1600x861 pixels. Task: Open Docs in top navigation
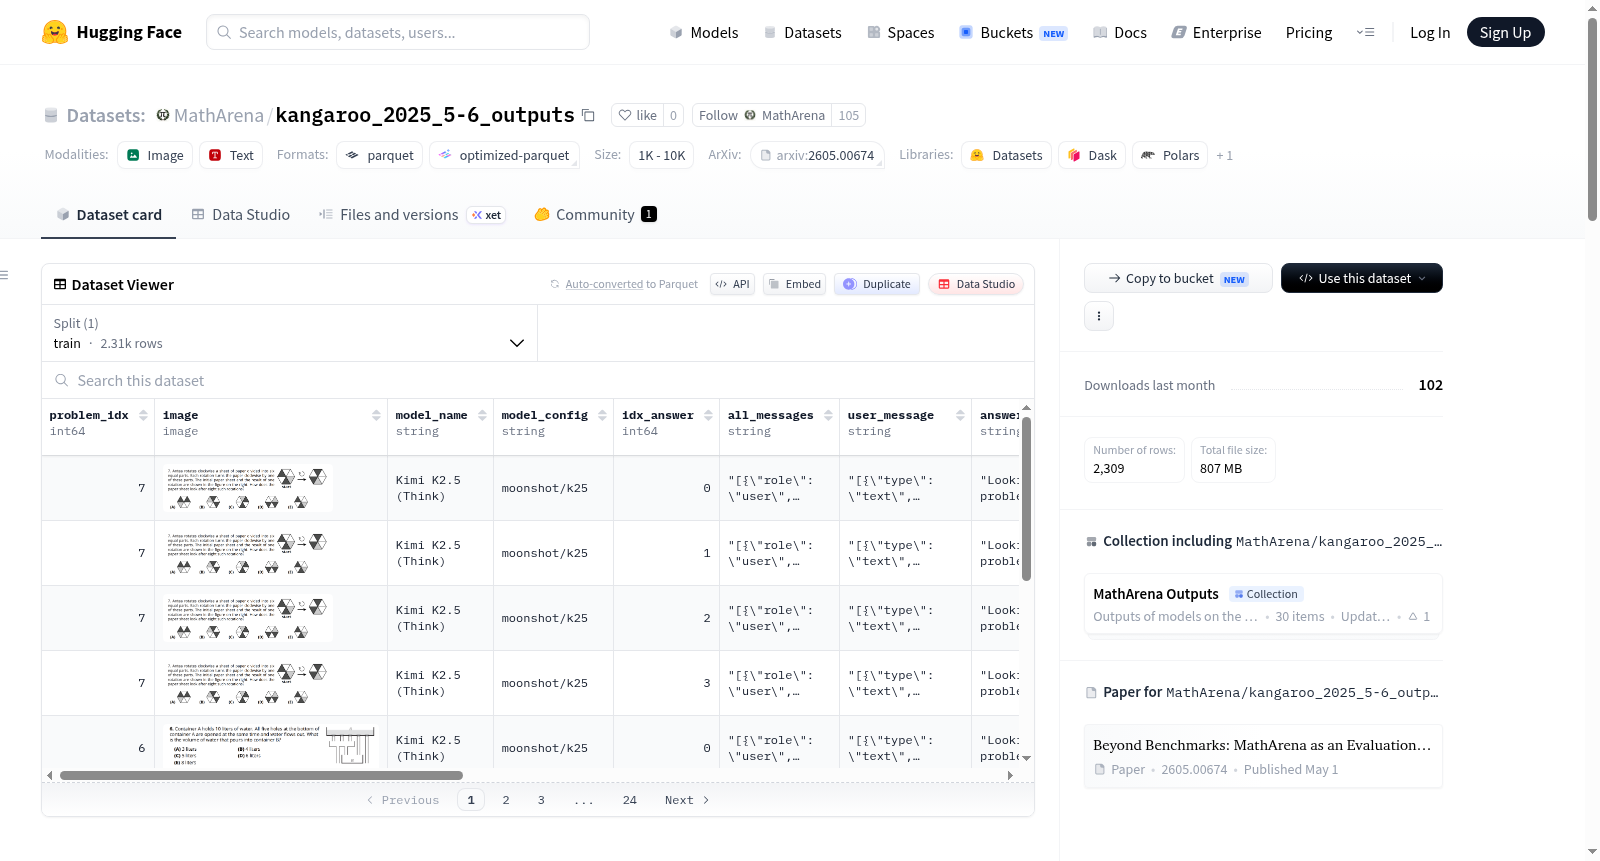(1120, 32)
